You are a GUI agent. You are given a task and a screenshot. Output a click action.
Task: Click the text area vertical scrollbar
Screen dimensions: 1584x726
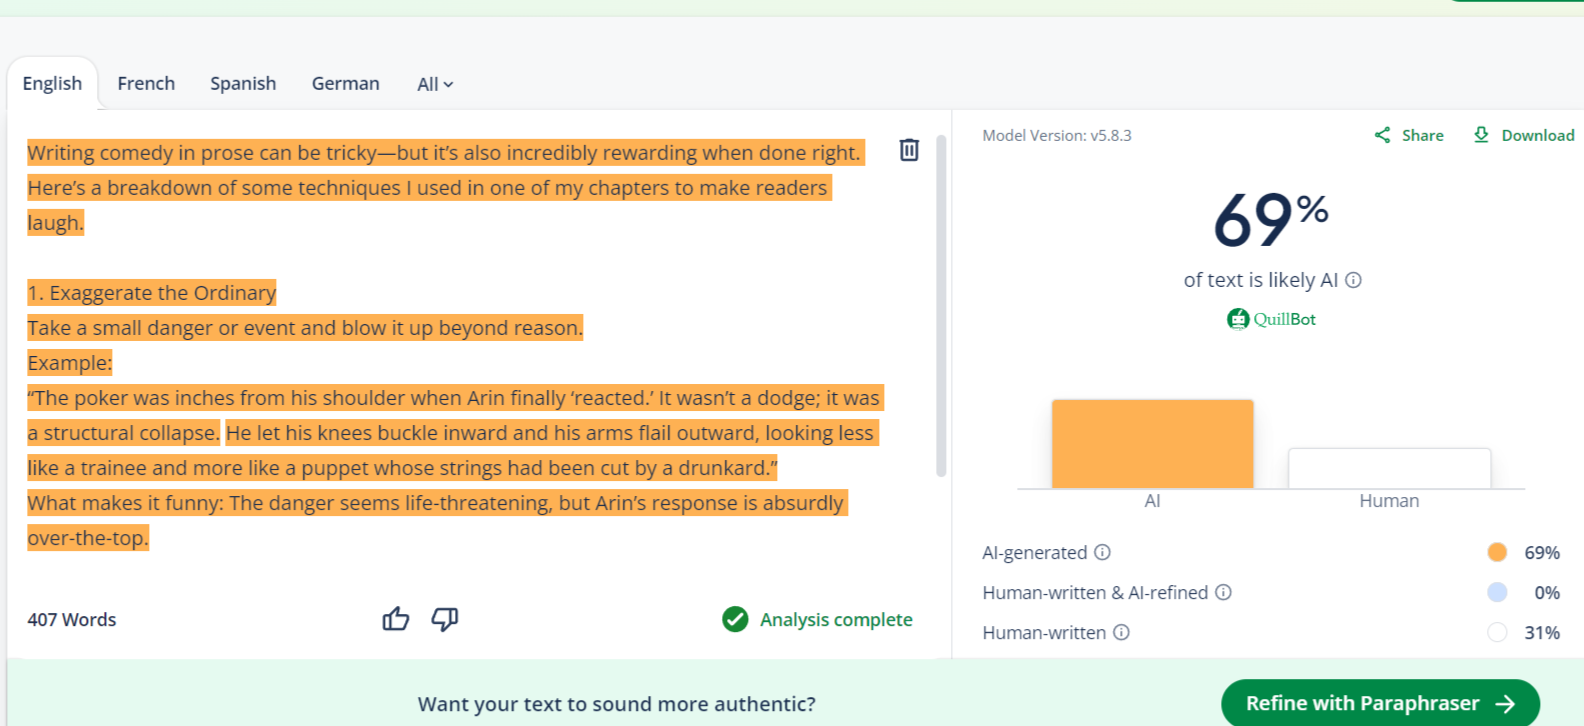[940, 305]
